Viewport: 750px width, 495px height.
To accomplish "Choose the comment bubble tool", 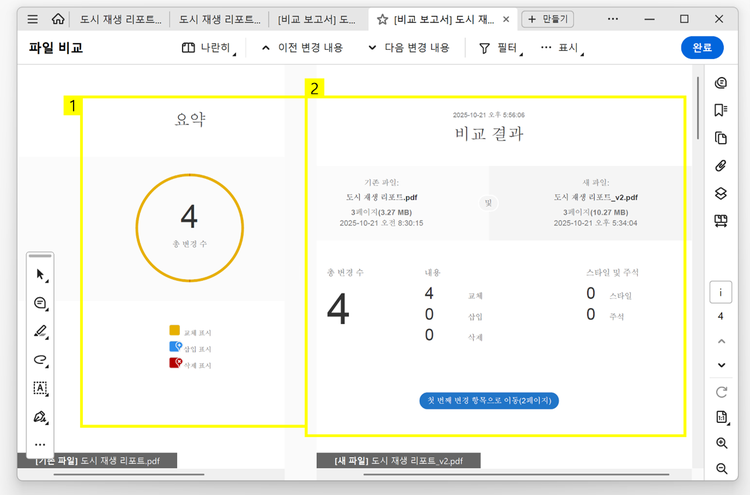I will click(40, 303).
